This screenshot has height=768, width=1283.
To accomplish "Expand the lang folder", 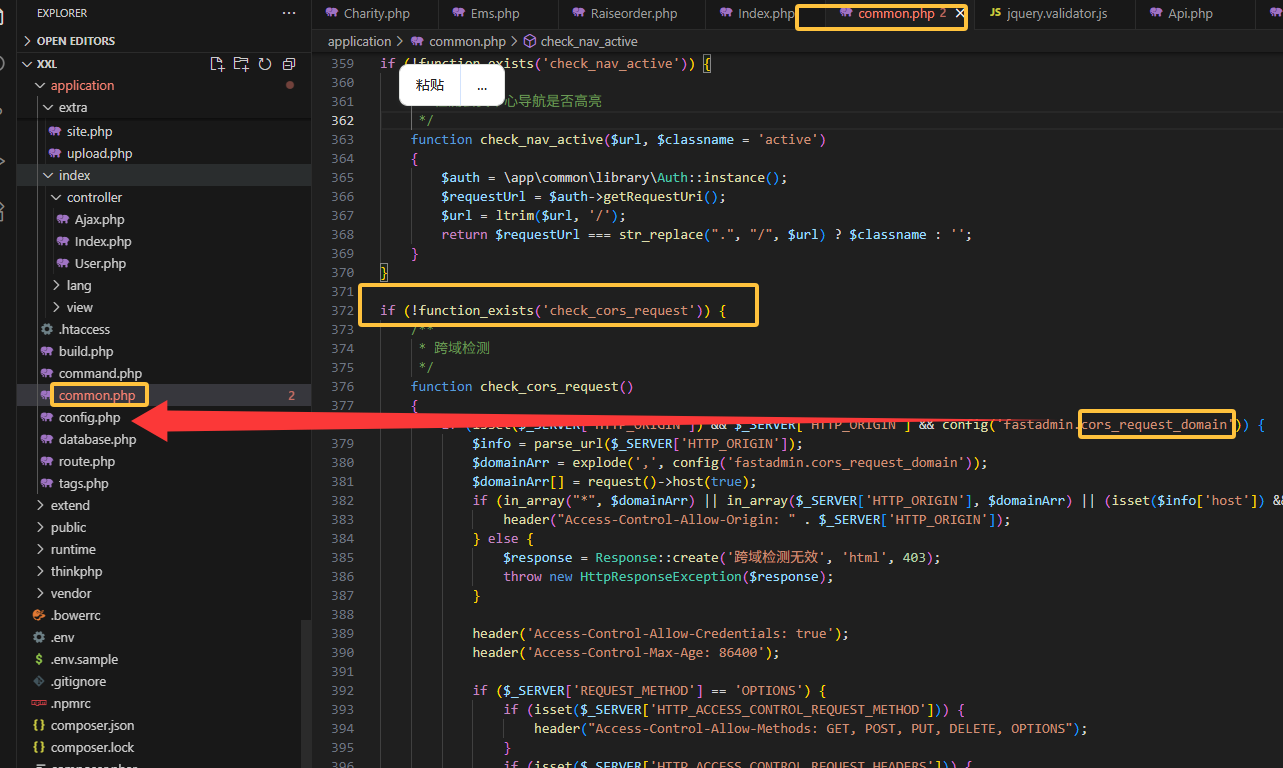I will (x=79, y=286).
